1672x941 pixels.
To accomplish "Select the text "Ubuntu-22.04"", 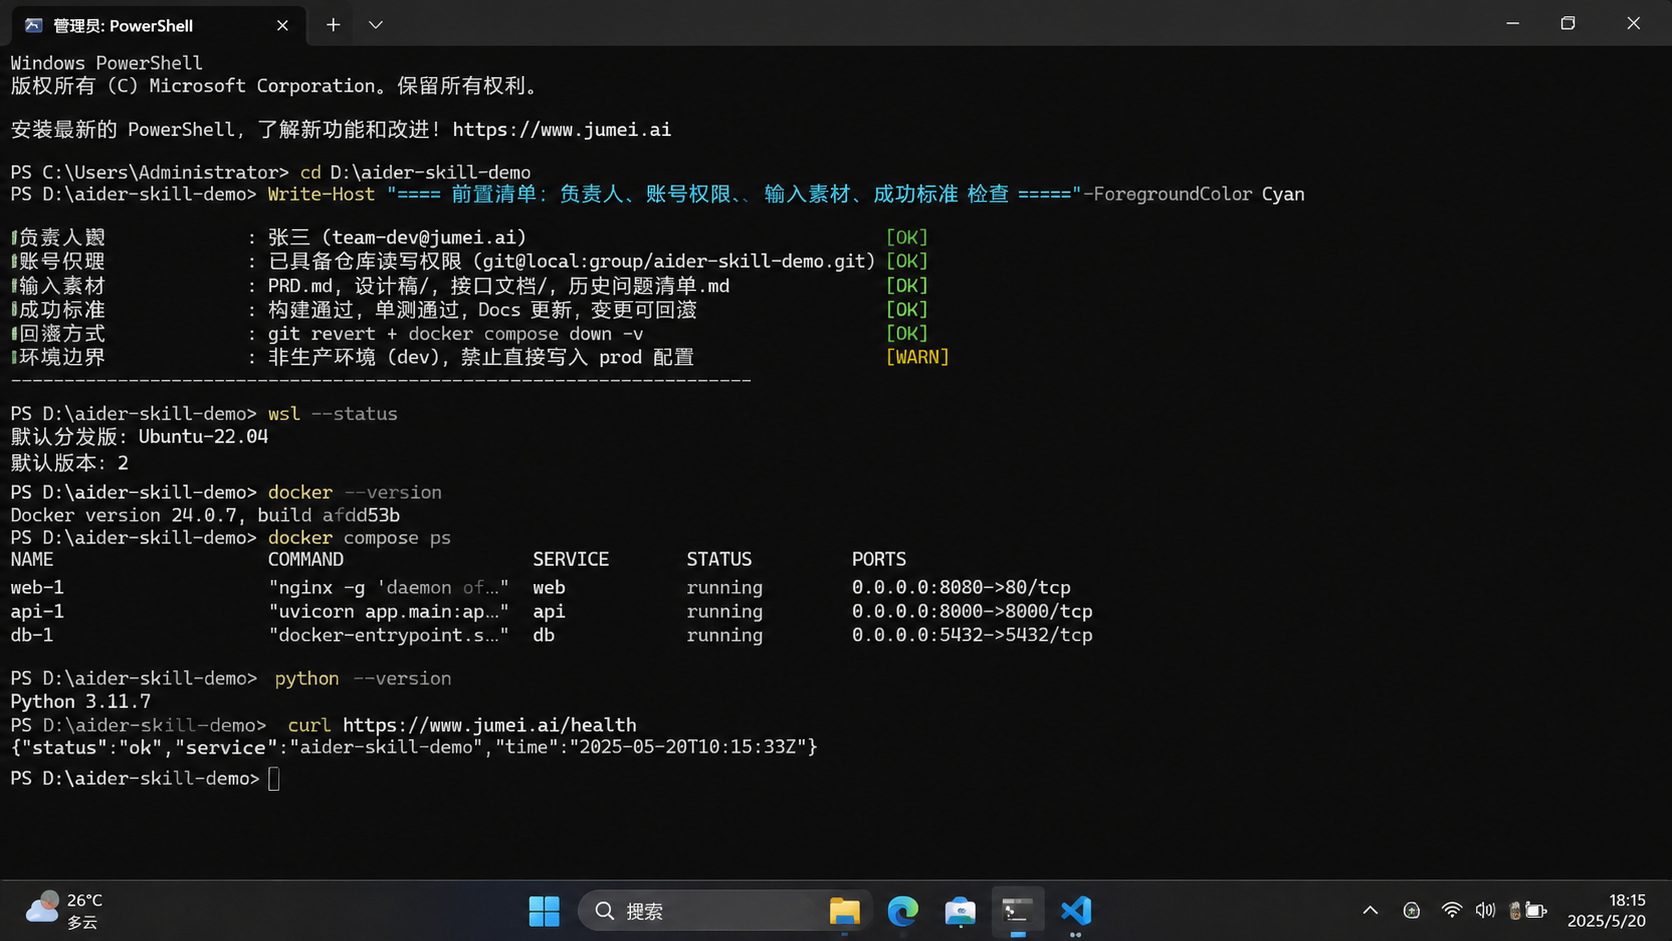I will [x=203, y=437].
